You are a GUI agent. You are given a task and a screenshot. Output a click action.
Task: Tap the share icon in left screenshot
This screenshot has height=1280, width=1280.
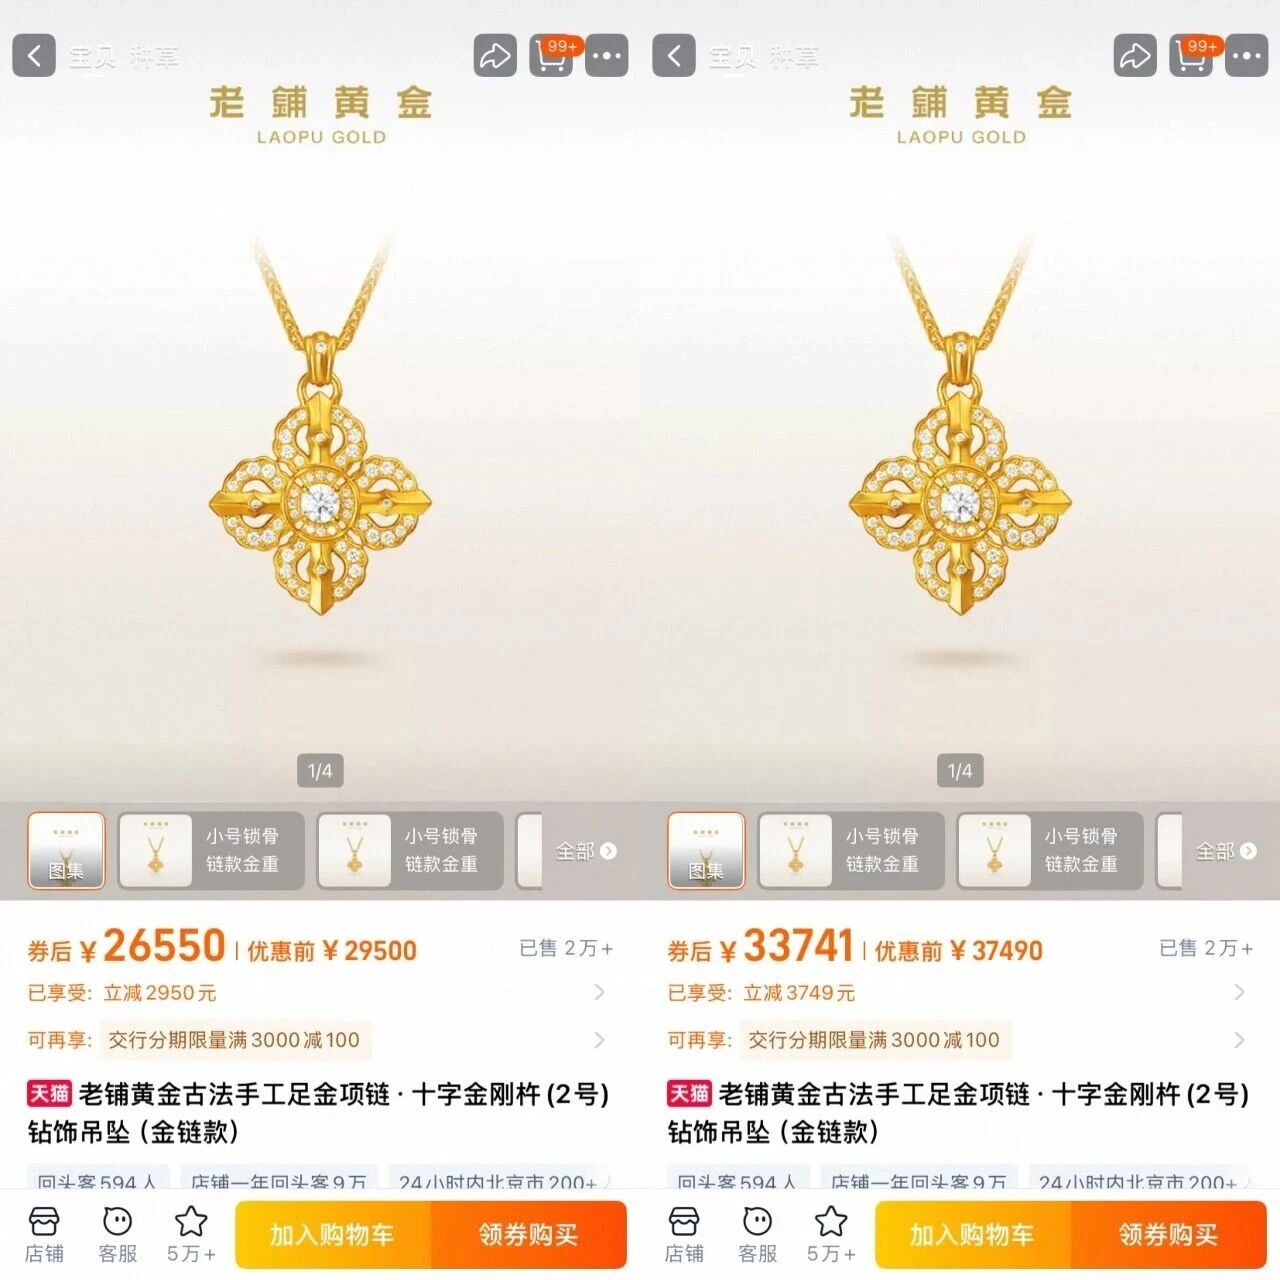(495, 56)
